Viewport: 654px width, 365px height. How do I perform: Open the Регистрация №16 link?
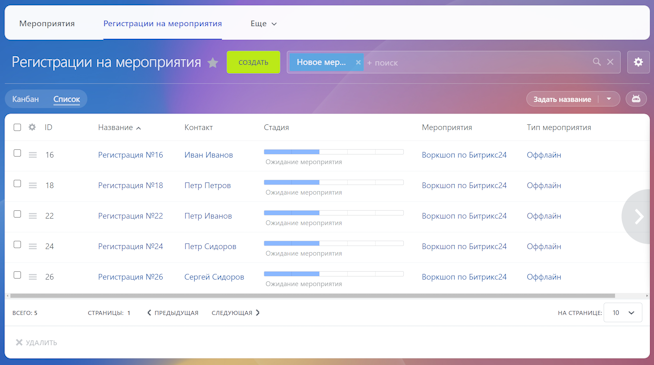tap(131, 155)
